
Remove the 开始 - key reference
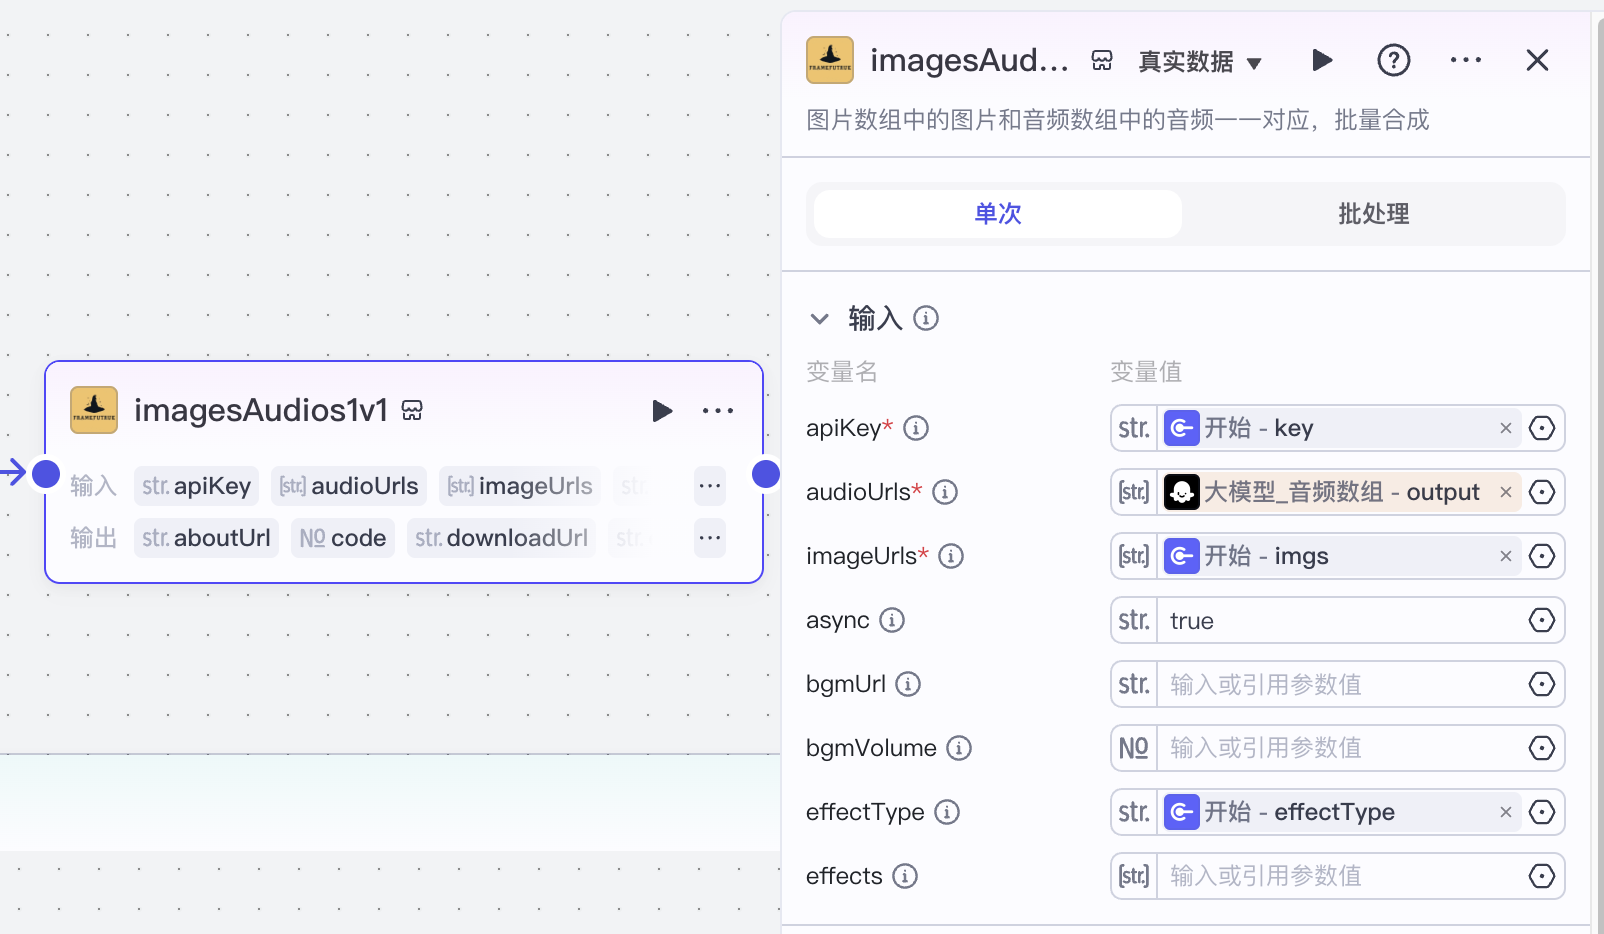coord(1506,427)
